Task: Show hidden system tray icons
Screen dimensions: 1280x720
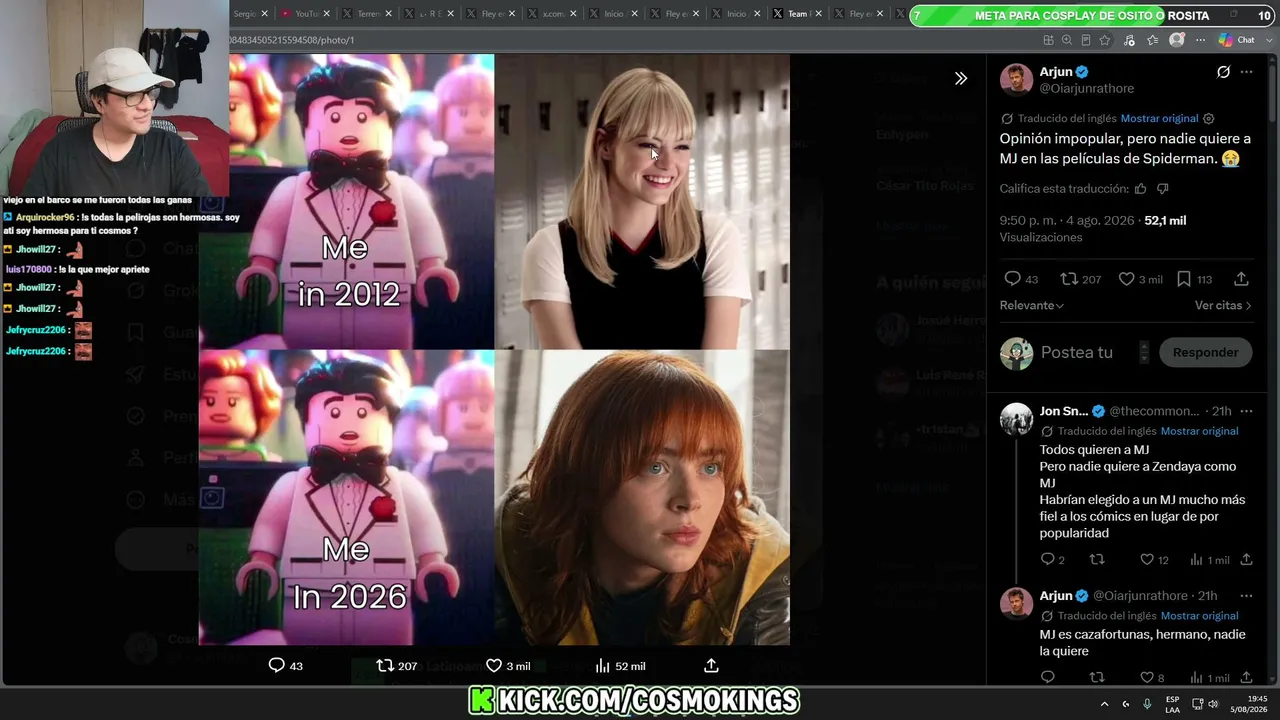Action: click(1104, 704)
